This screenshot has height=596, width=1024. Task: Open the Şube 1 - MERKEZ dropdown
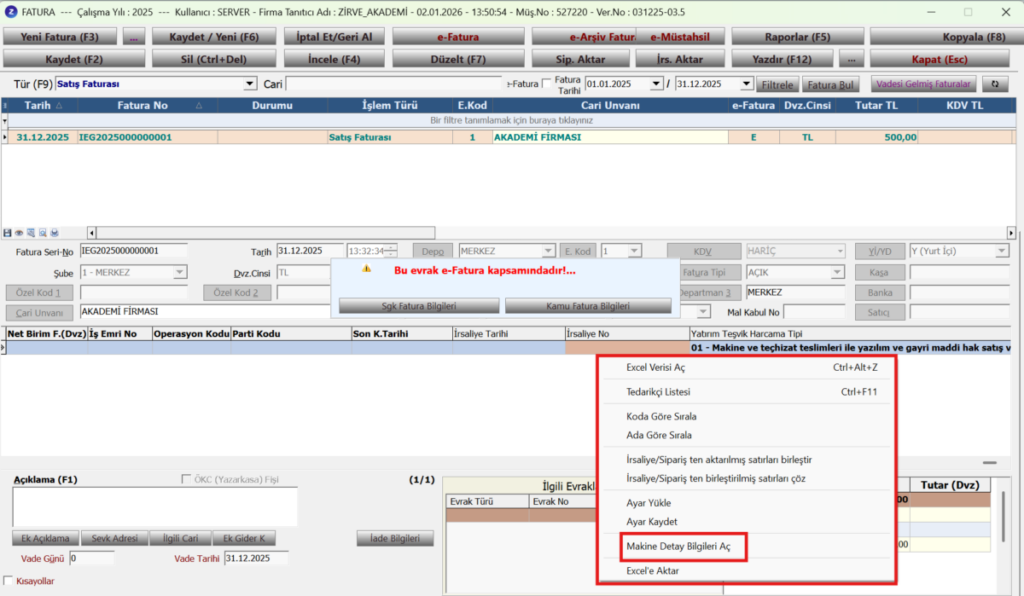180,272
